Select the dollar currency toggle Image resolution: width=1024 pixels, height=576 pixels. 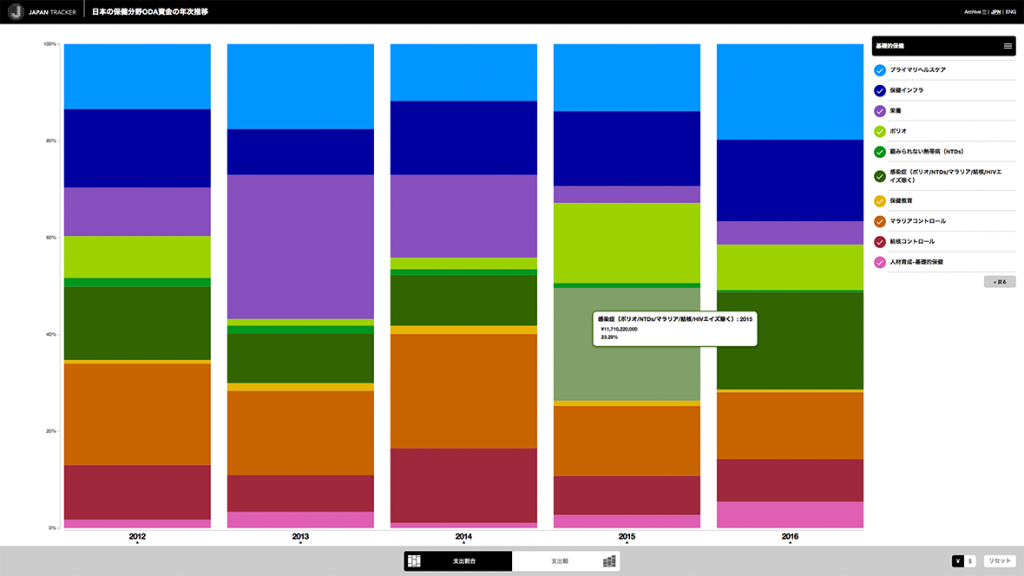click(970, 561)
